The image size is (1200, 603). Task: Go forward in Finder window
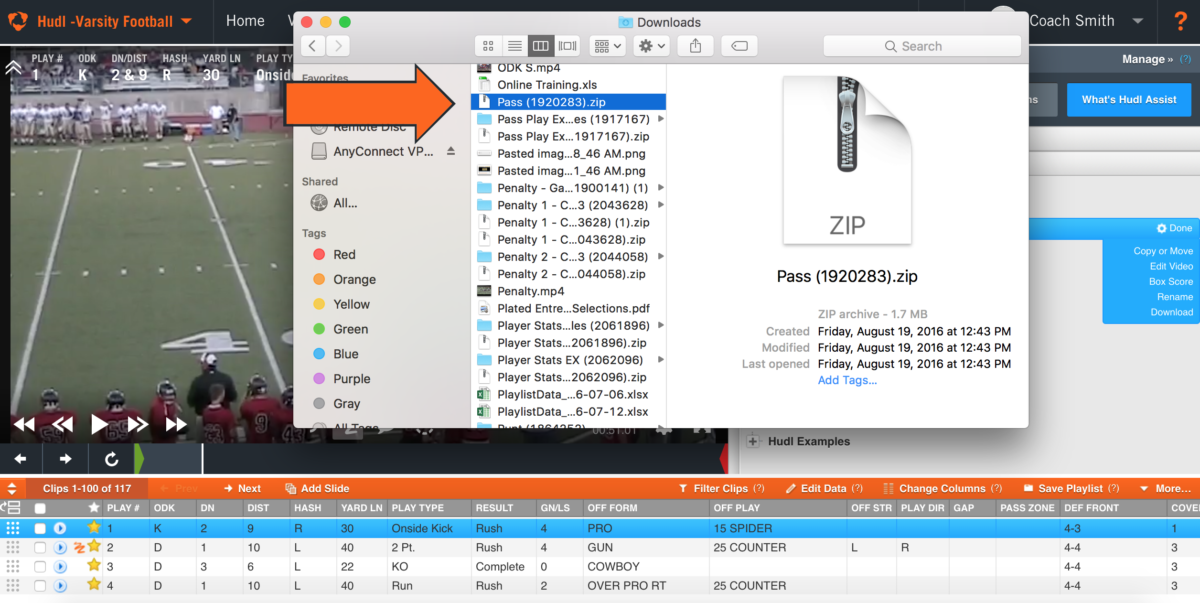click(338, 46)
